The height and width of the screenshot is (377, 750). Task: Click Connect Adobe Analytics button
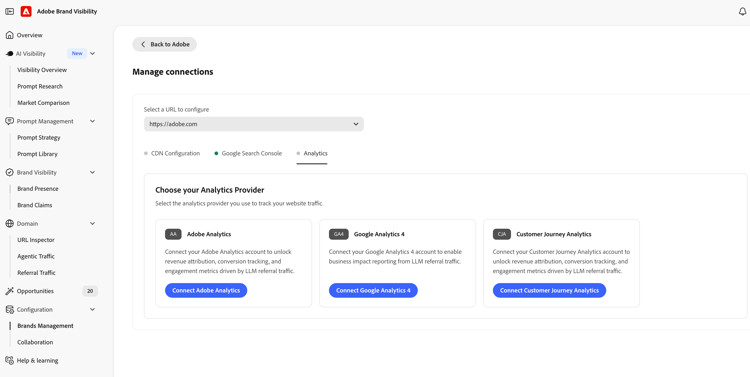coord(206,290)
